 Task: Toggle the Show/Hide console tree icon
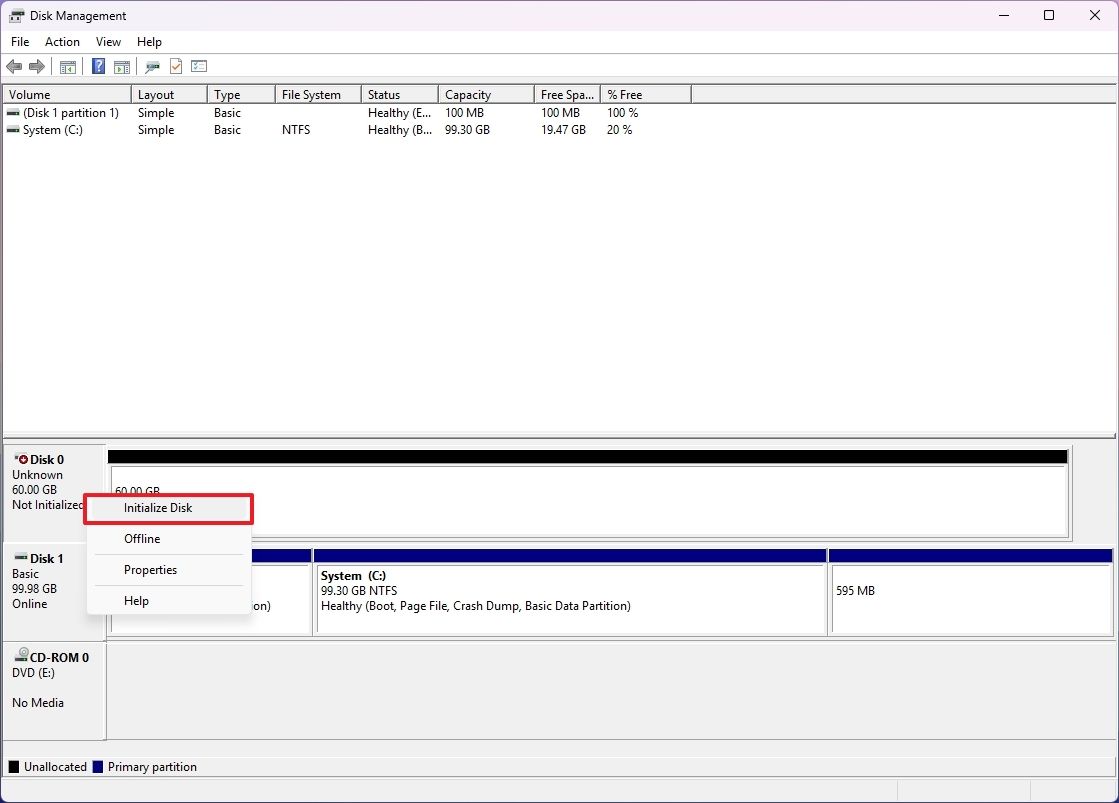67,66
